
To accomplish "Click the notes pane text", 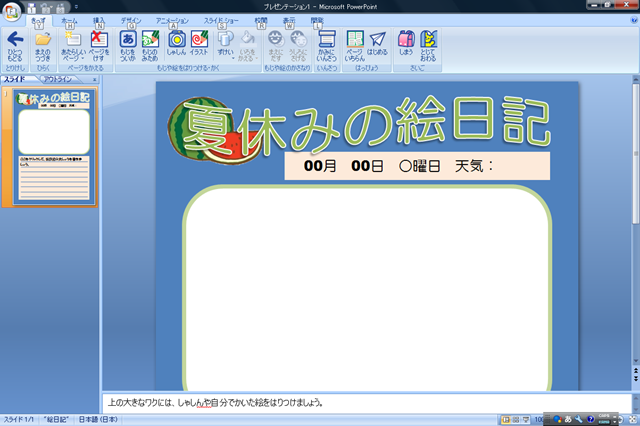I will point(216,403).
